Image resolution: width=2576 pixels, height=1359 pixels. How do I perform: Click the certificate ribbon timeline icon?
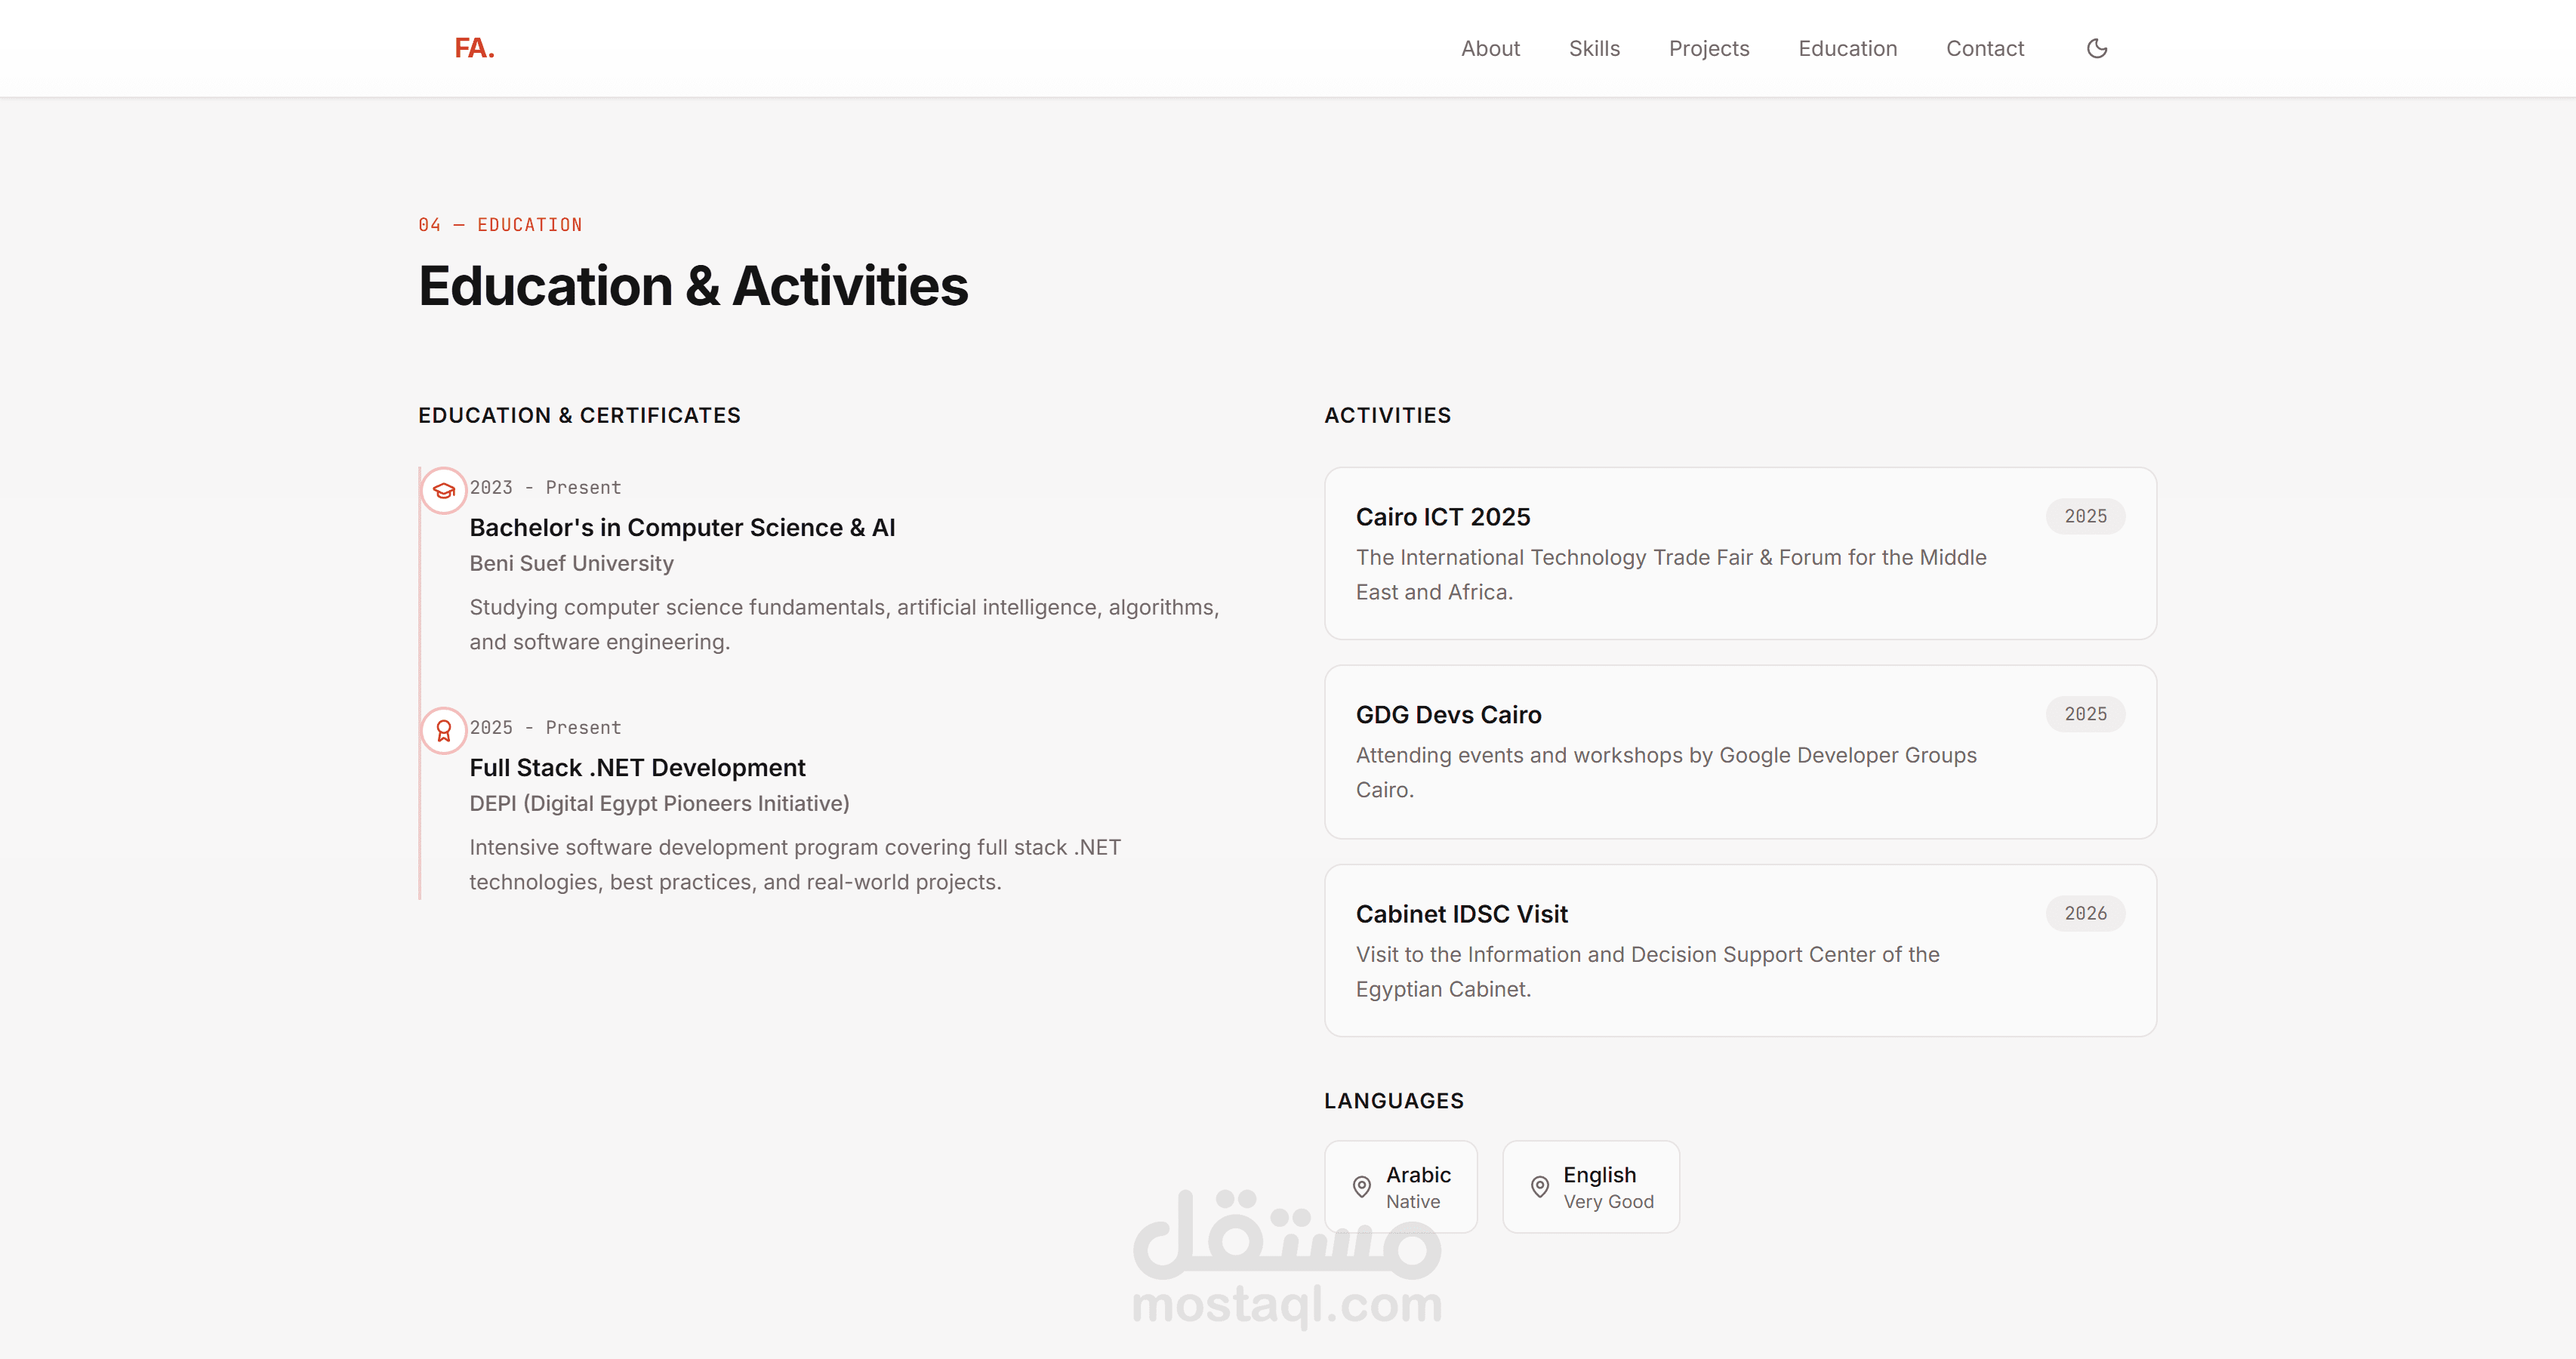[x=444, y=731]
